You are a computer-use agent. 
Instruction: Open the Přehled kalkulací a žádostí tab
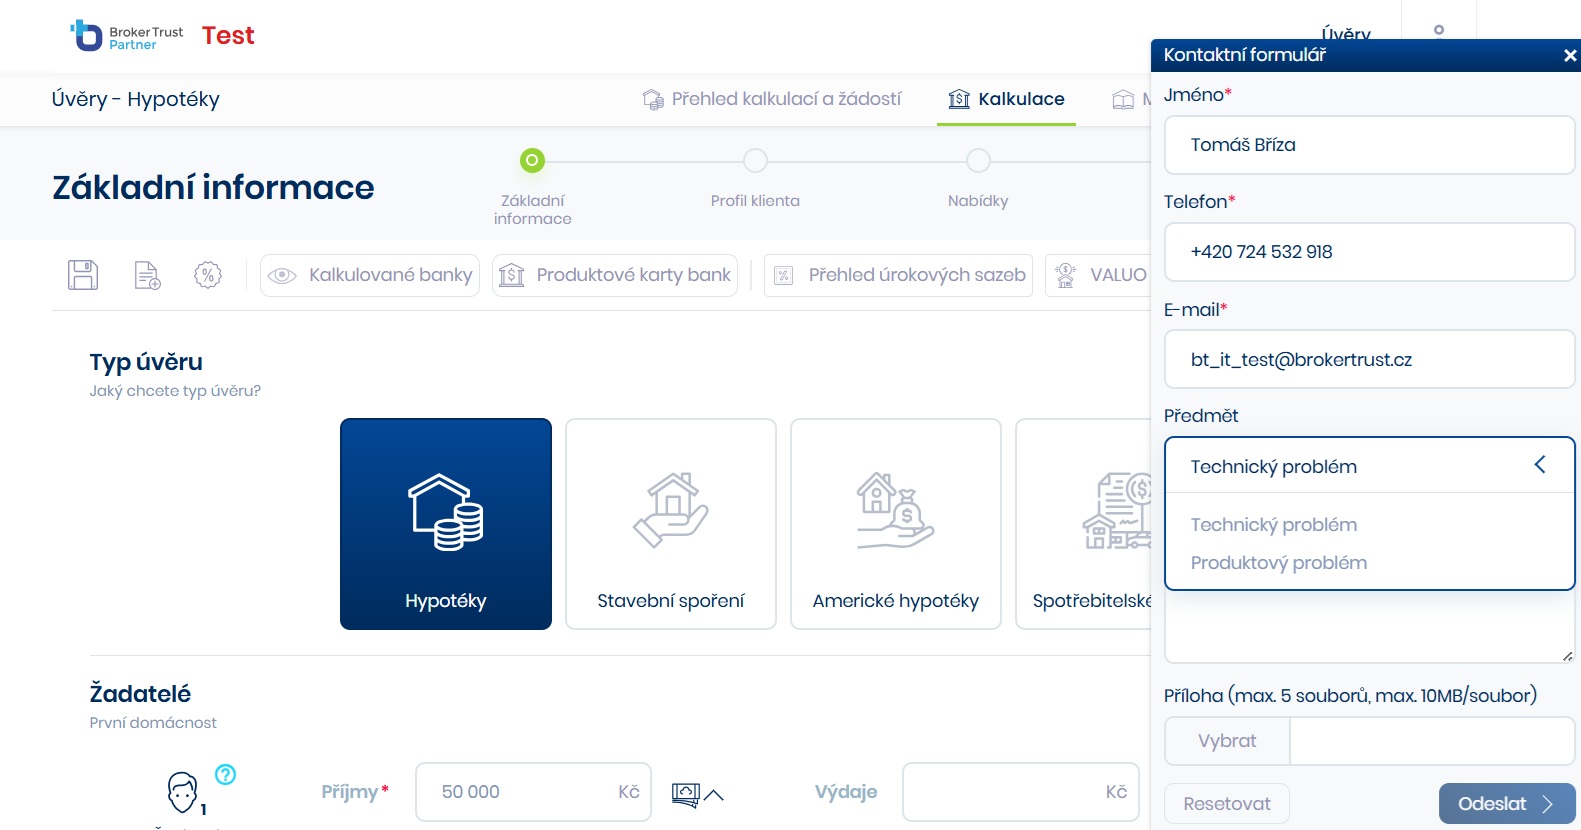coord(772,99)
